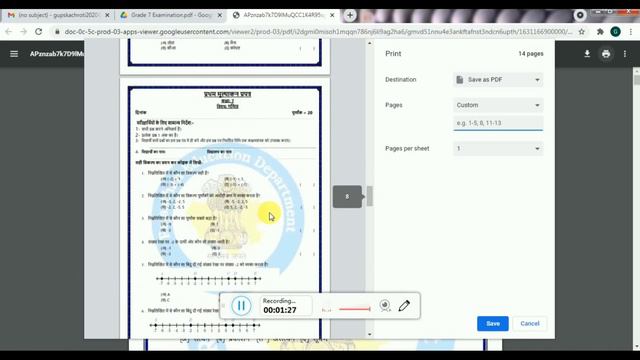Open the browser extensions puzzle icon

pos(600,31)
